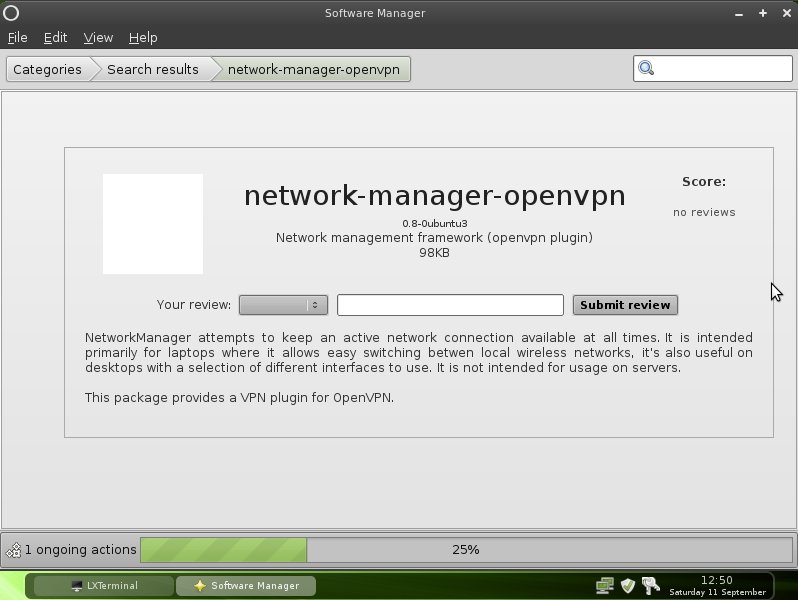The width and height of the screenshot is (798, 600).
Task: Maximize the Software Manager window
Action: (x=762, y=13)
